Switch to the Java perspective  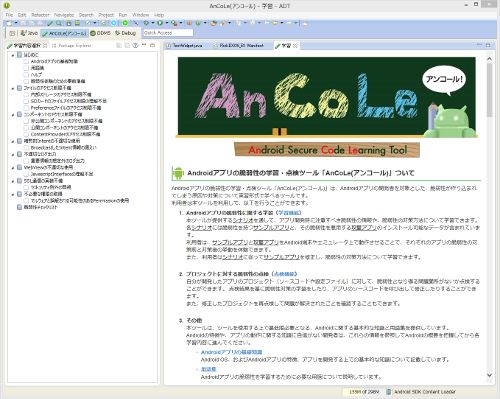point(29,33)
